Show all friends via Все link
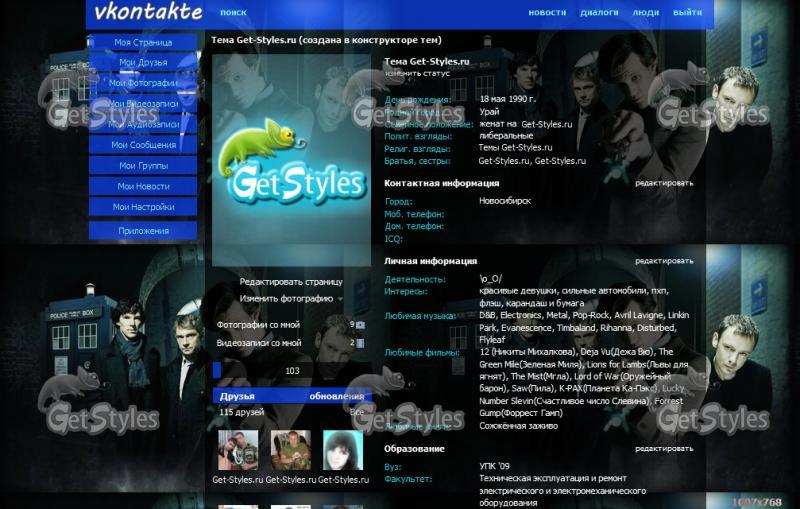The height and width of the screenshot is (509, 800). pyautogui.click(x=357, y=411)
